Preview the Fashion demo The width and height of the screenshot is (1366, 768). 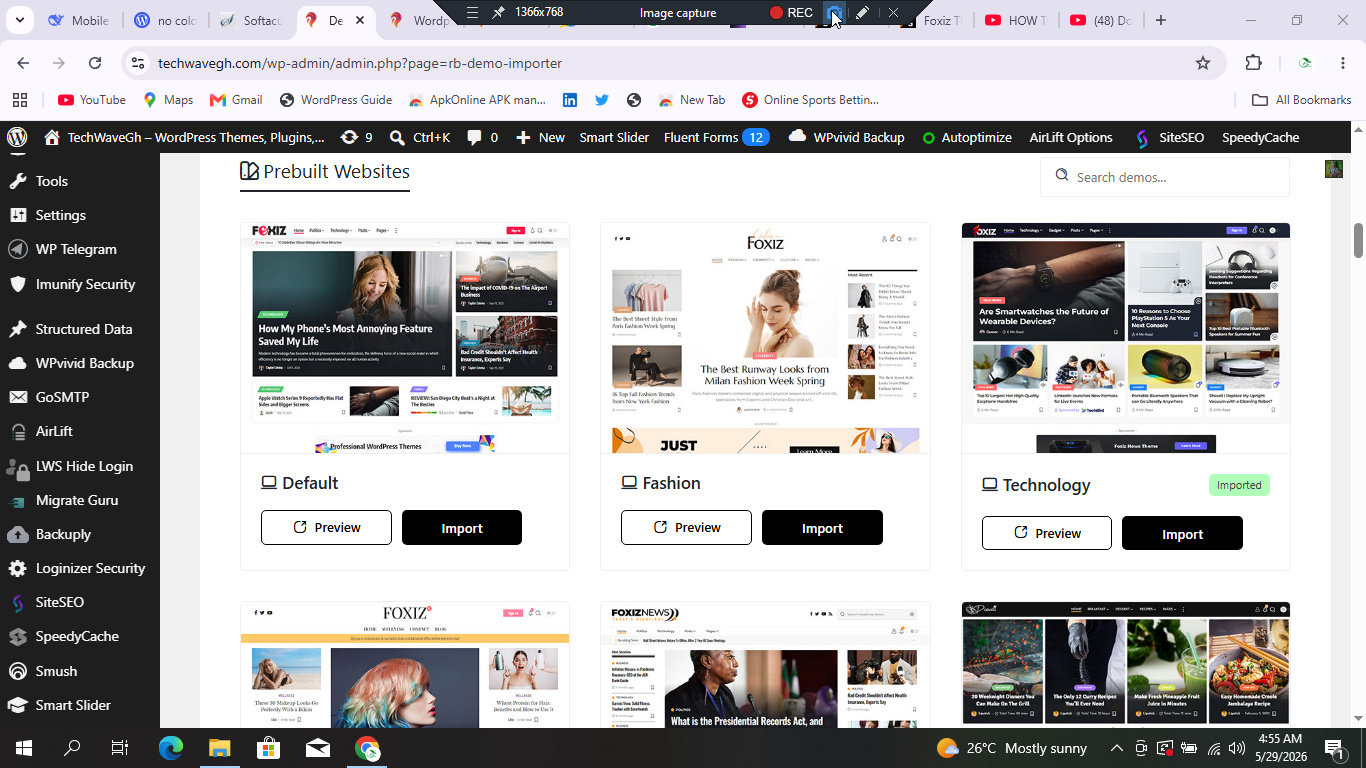point(686,527)
